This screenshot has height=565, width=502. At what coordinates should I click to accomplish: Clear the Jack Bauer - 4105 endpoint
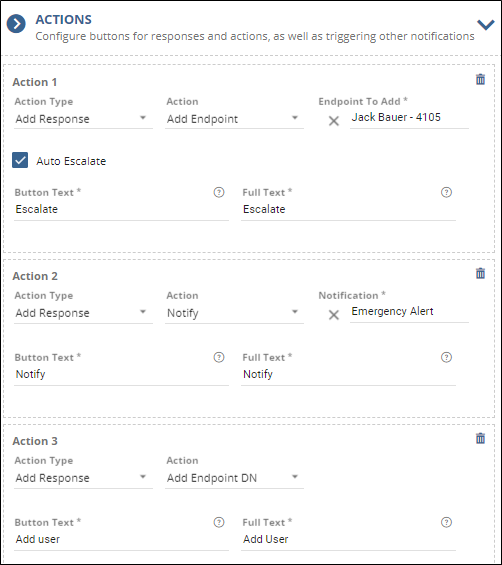point(334,121)
